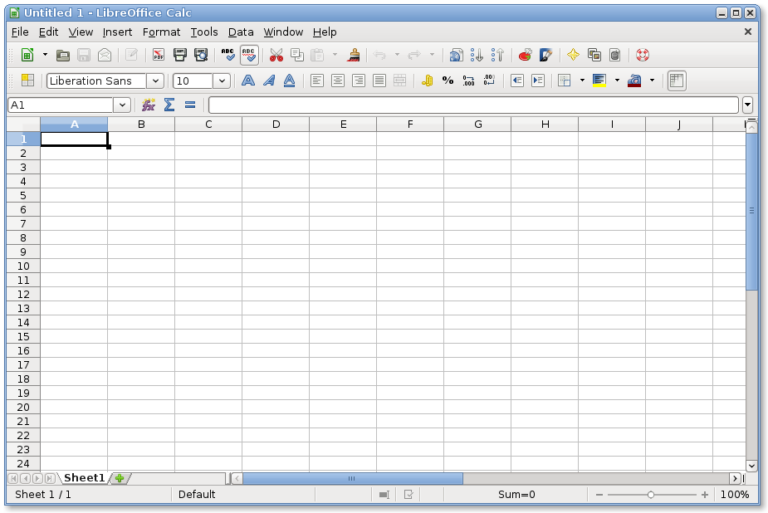Click the add new sheet button
This screenshot has height=513, width=768.
click(x=119, y=478)
